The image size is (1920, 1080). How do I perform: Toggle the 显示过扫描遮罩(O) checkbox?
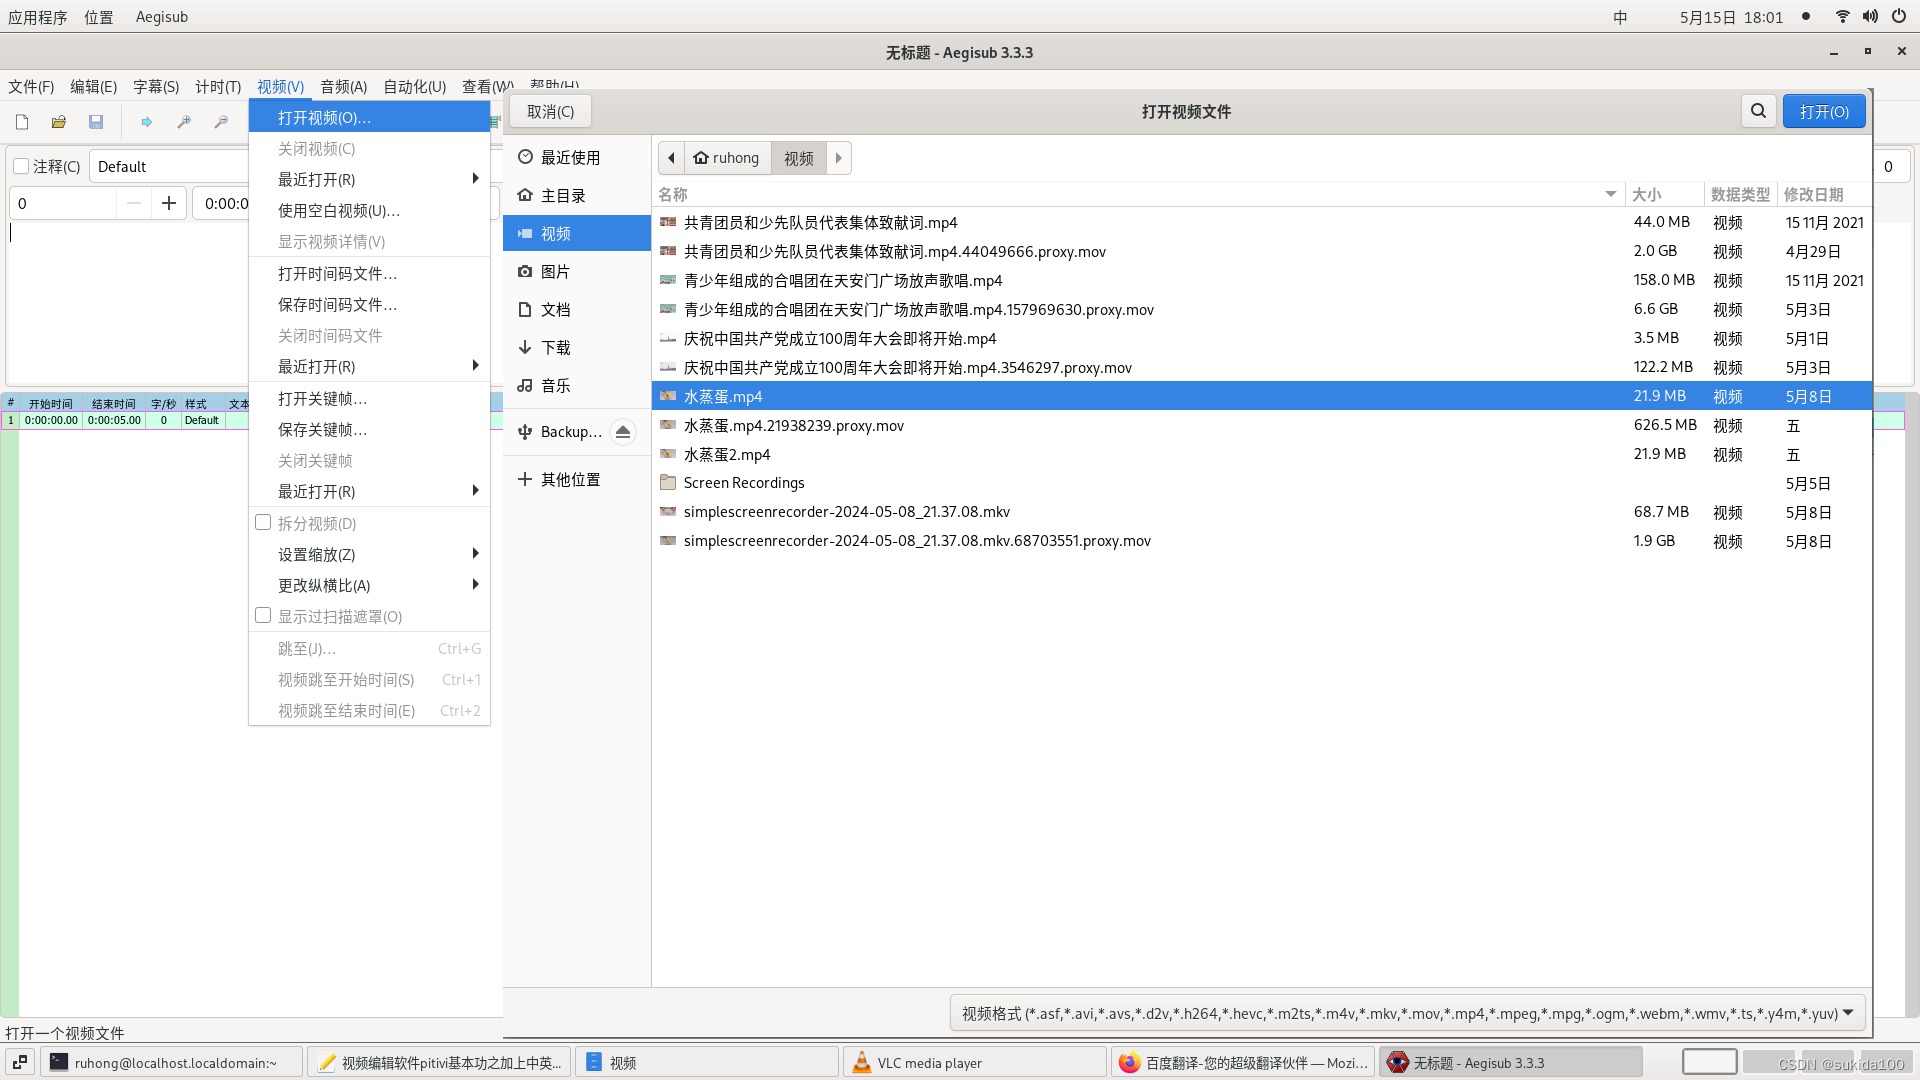(x=263, y=616)
